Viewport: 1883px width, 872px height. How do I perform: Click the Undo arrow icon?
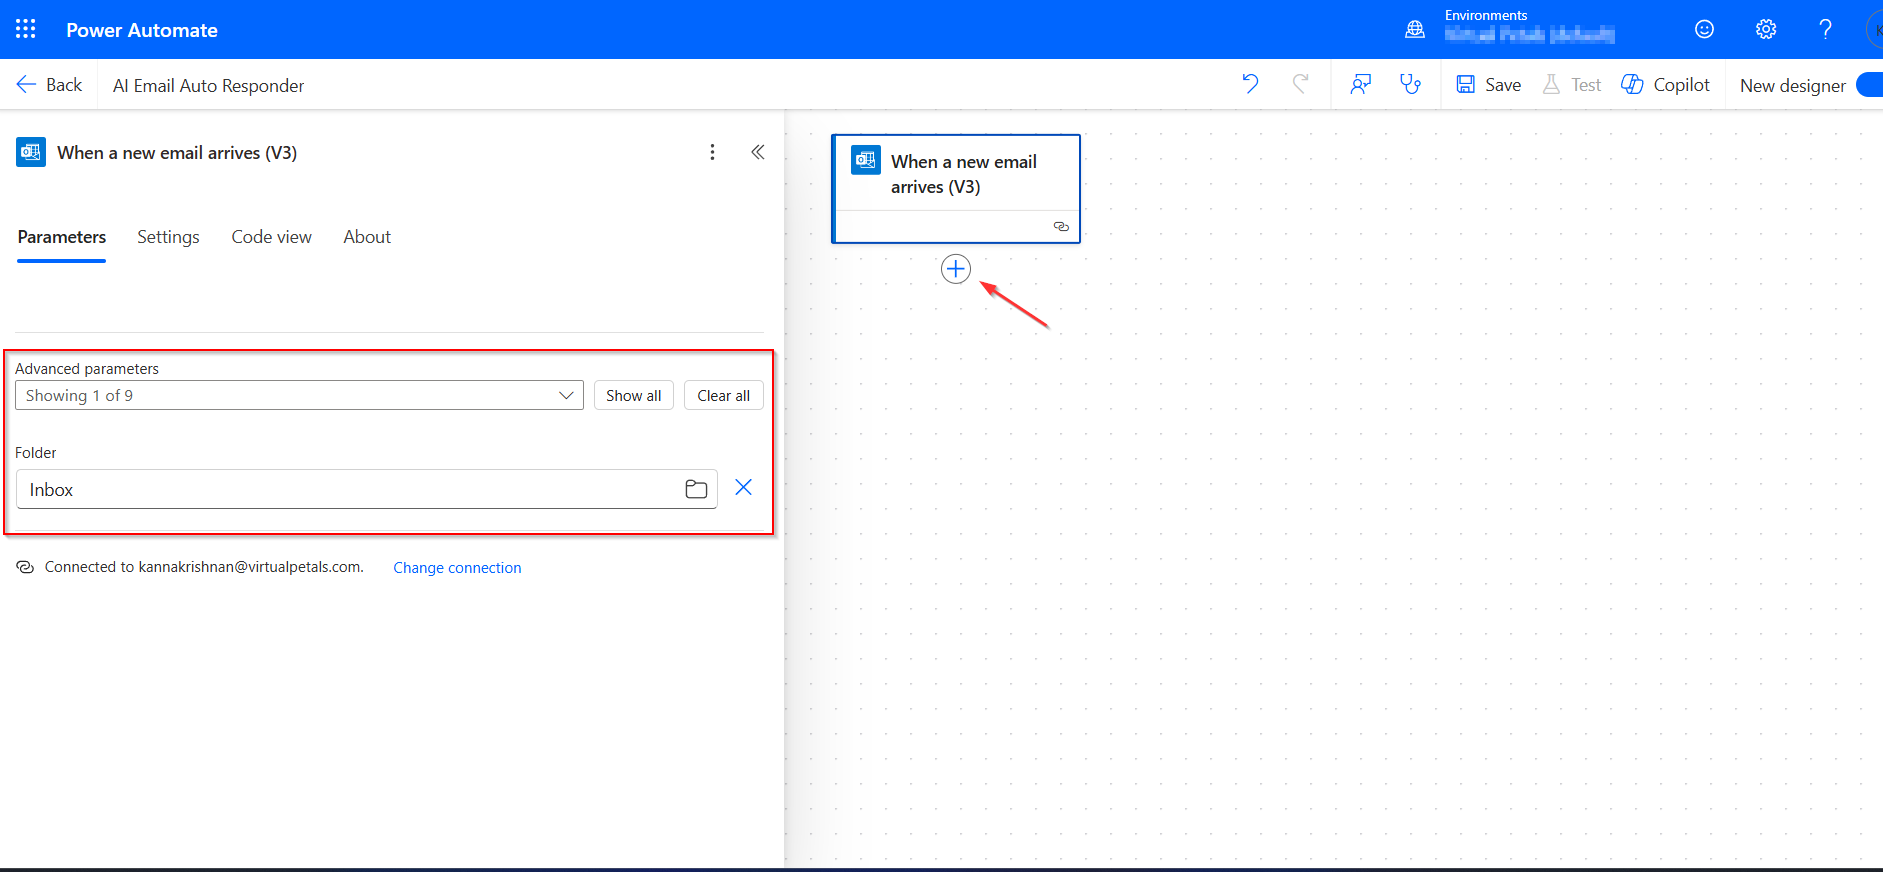tap(1250, 84)
